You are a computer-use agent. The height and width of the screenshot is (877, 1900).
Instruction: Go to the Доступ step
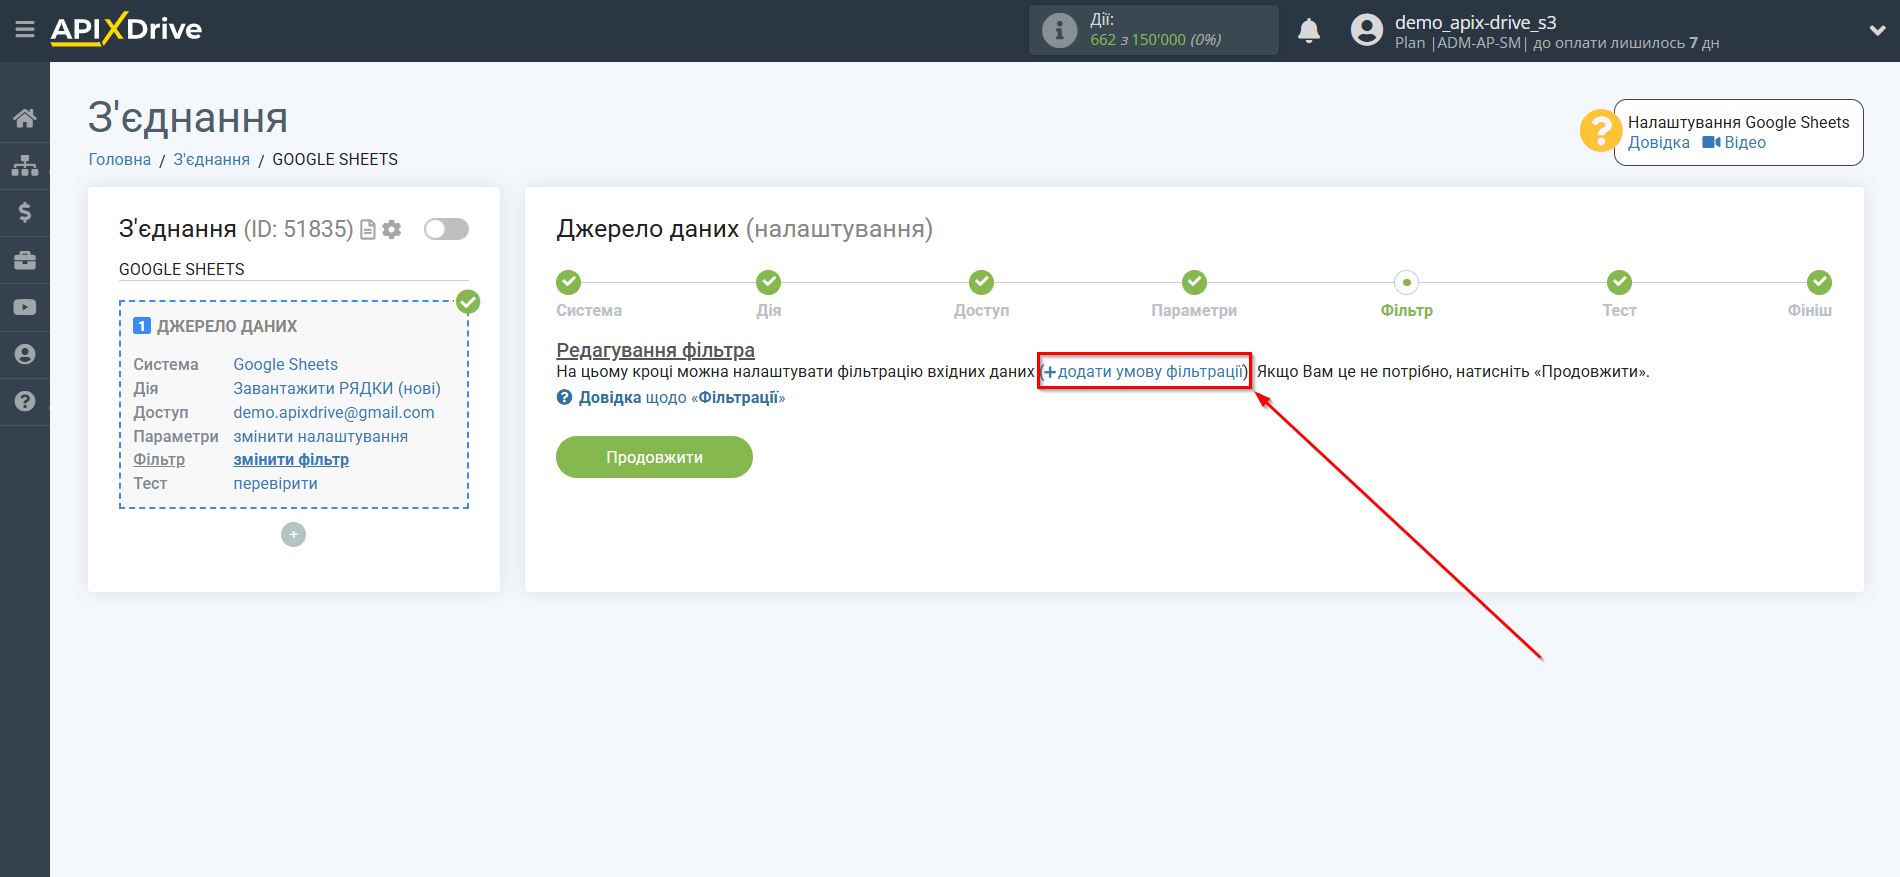[x=981, y=283]
